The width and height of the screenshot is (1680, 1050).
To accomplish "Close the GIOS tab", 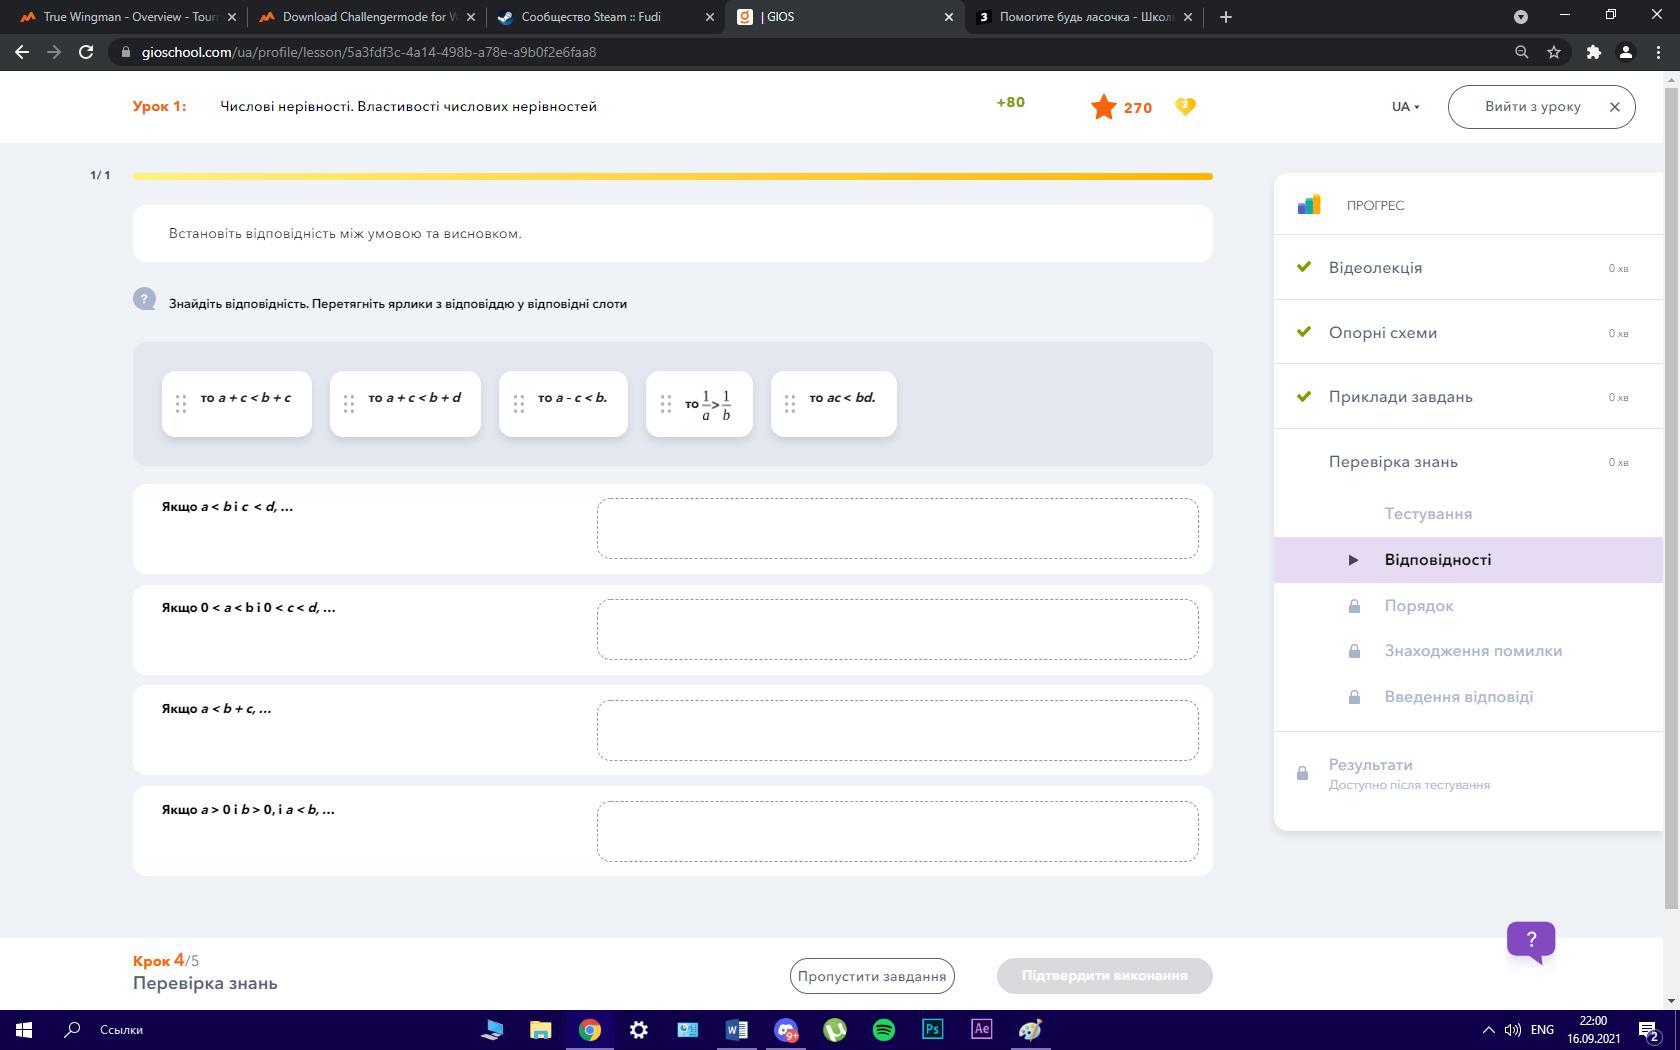I will point(948,17).
